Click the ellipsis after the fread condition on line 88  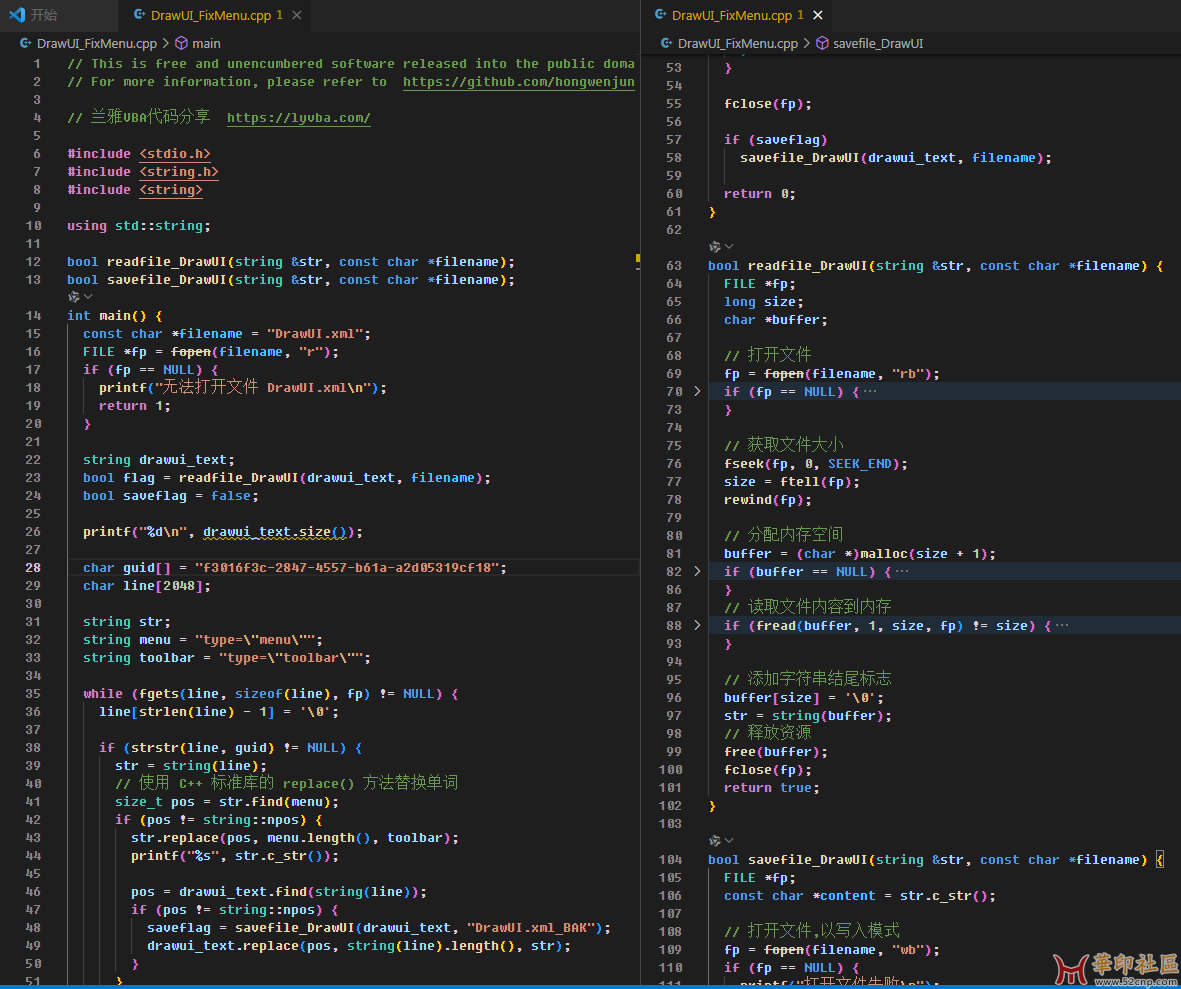1062,625
